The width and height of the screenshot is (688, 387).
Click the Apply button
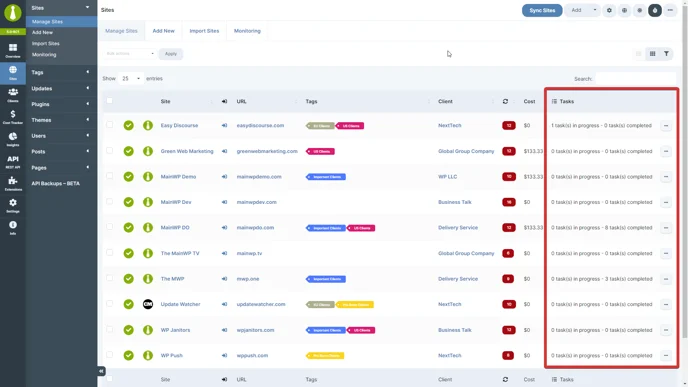coord(171,54)
